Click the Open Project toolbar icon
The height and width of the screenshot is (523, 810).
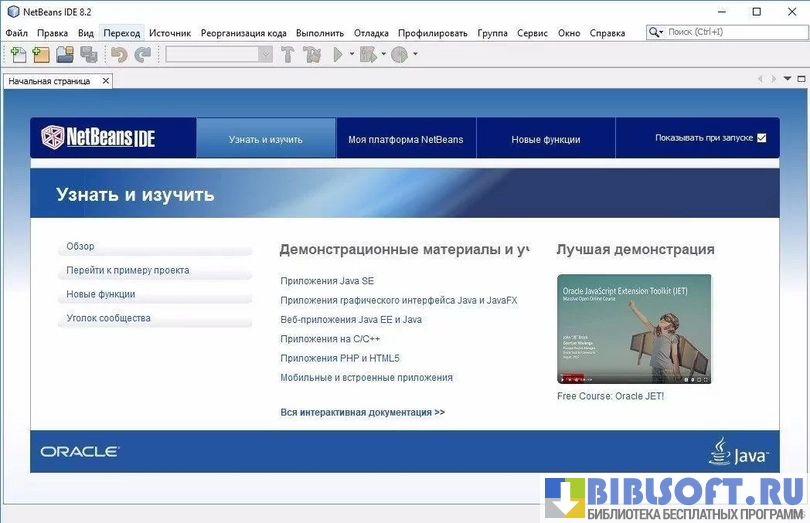pyautogui.click(x=65, y=55)
